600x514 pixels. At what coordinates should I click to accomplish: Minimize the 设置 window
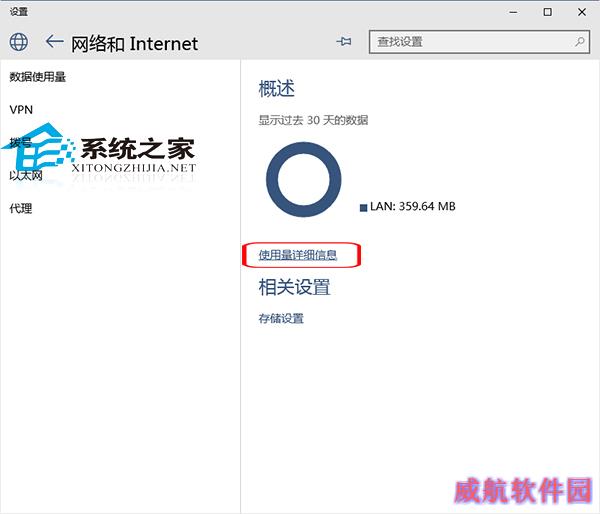513,12
